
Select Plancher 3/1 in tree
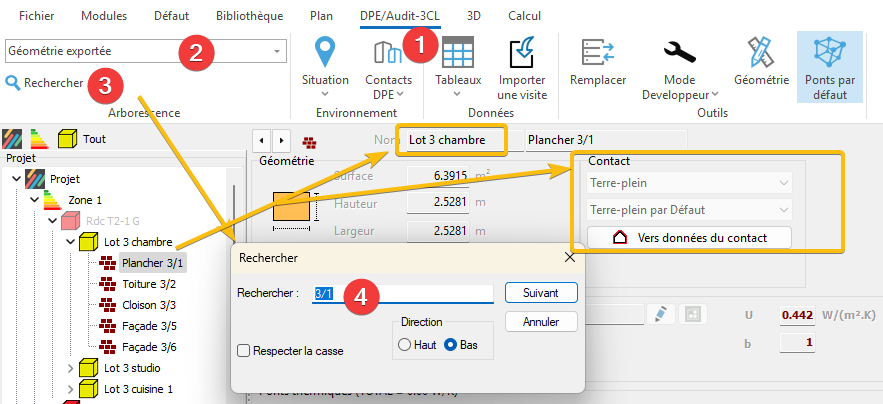(x=152, y=263)
